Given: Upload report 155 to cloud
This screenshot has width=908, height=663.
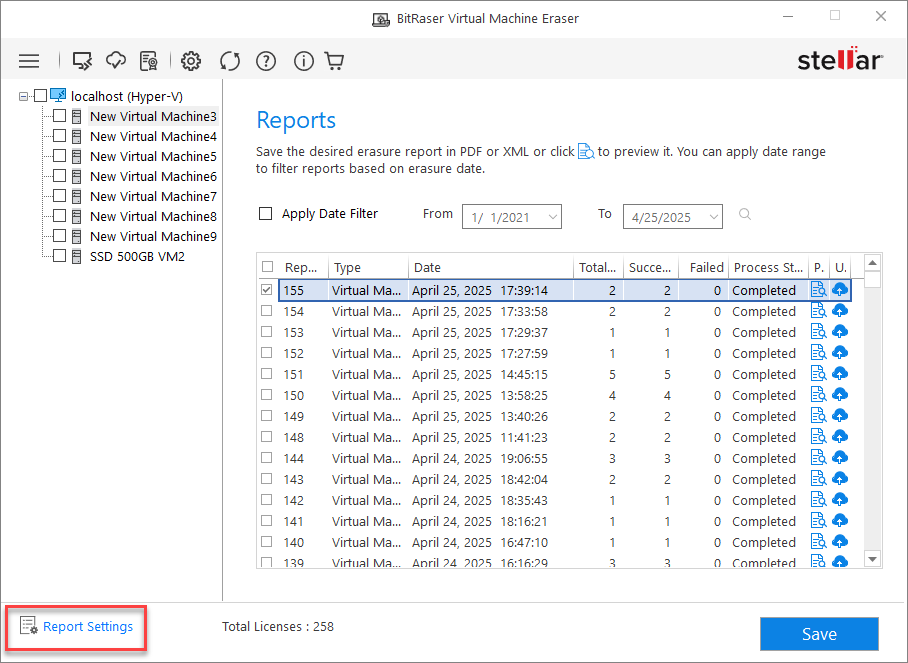Looking at the screenshot, I should point(840,290).
